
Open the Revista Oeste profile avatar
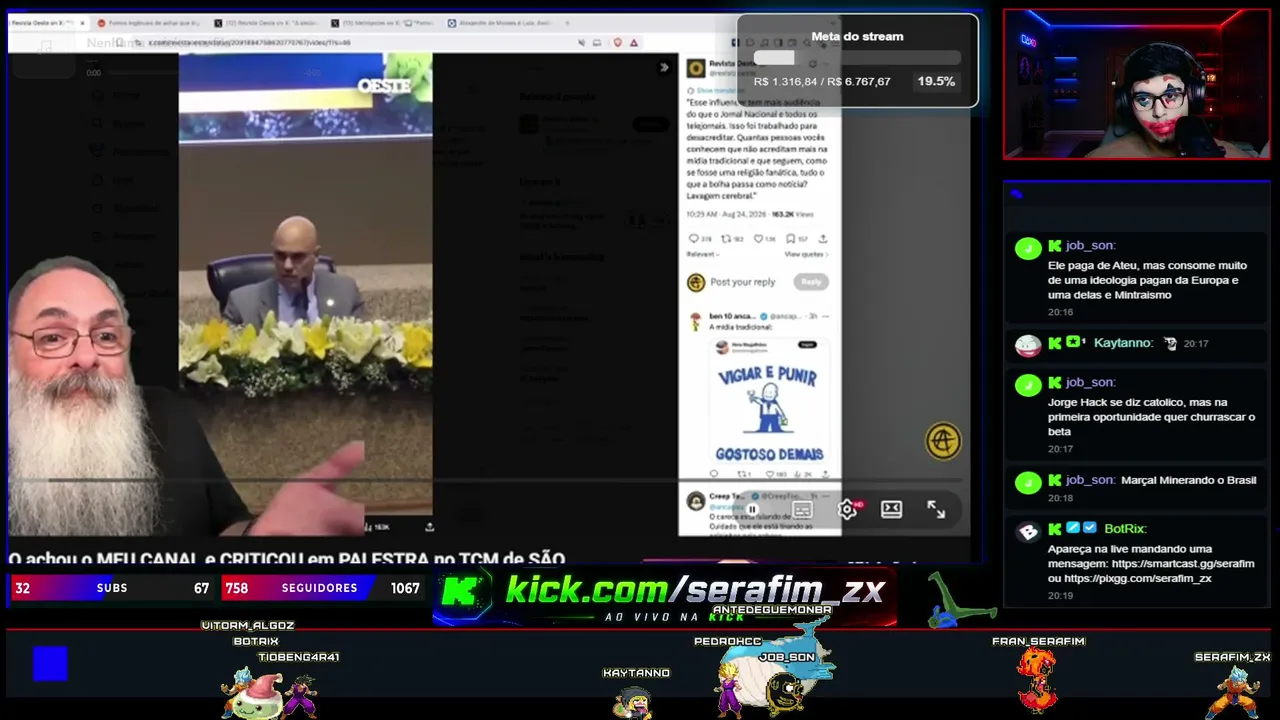pyautogui.click(x=696, y=68)
